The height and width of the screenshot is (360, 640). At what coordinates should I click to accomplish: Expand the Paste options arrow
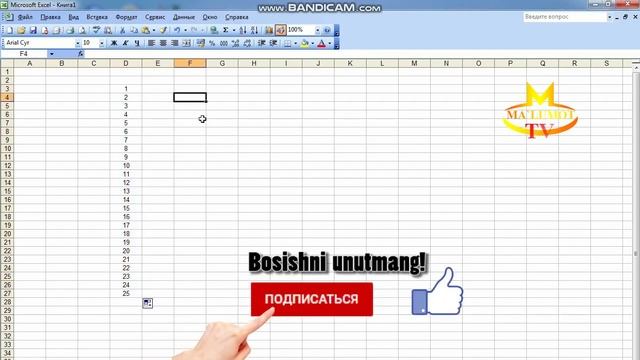tap(153, 30)
